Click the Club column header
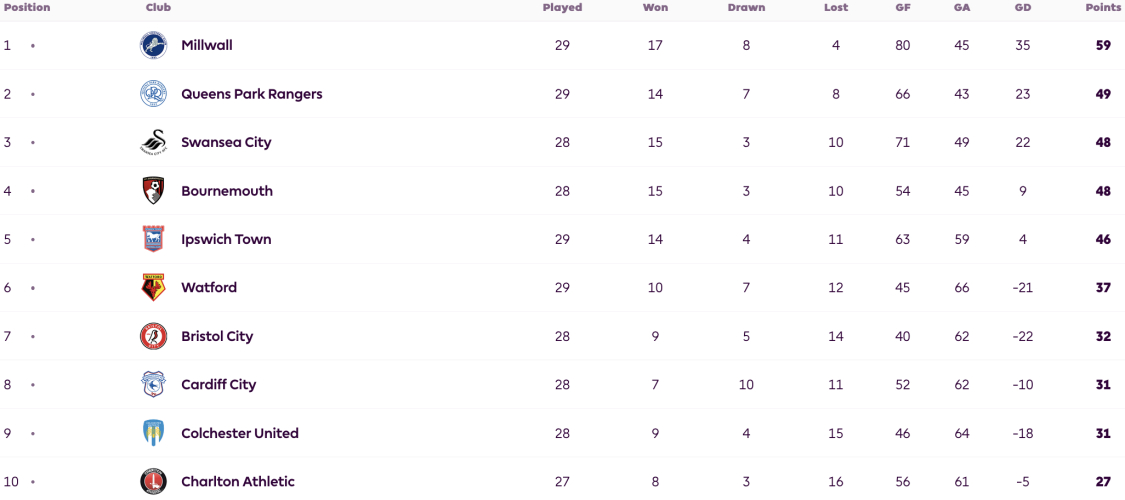 [158, 8]
